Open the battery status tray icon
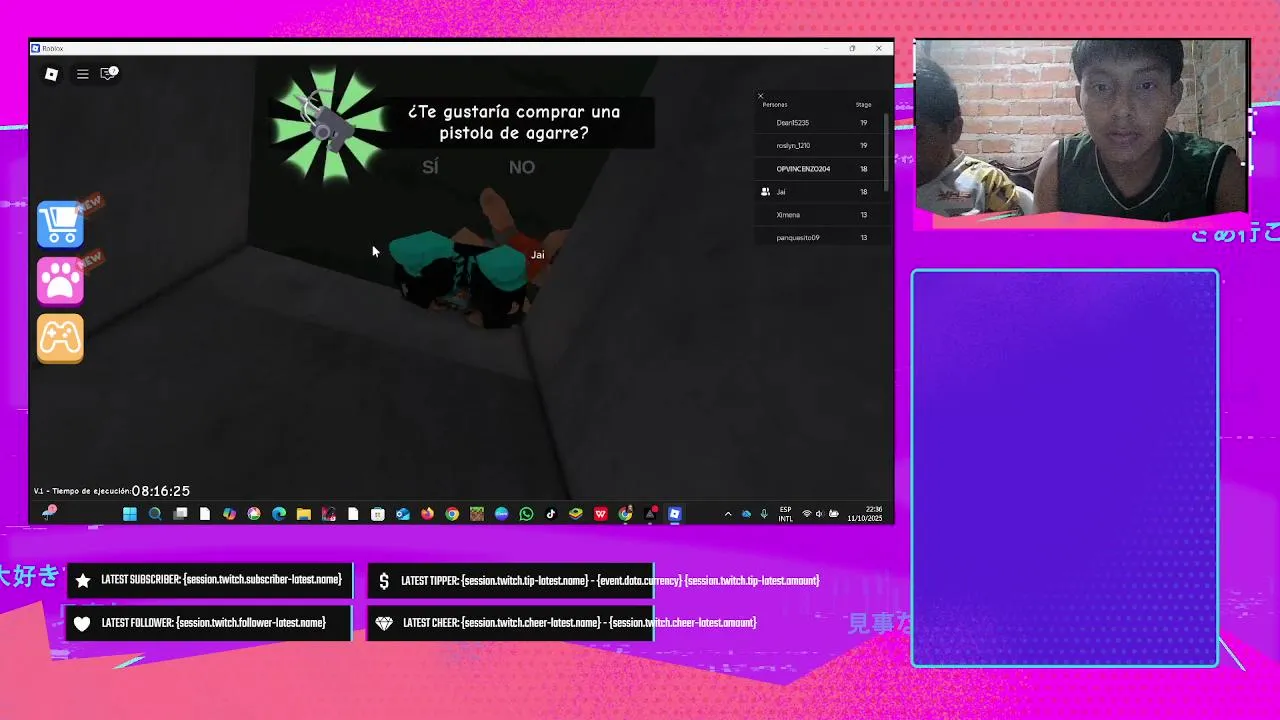The width and height of the screenshot is (1280, 720). pos(832,514)
